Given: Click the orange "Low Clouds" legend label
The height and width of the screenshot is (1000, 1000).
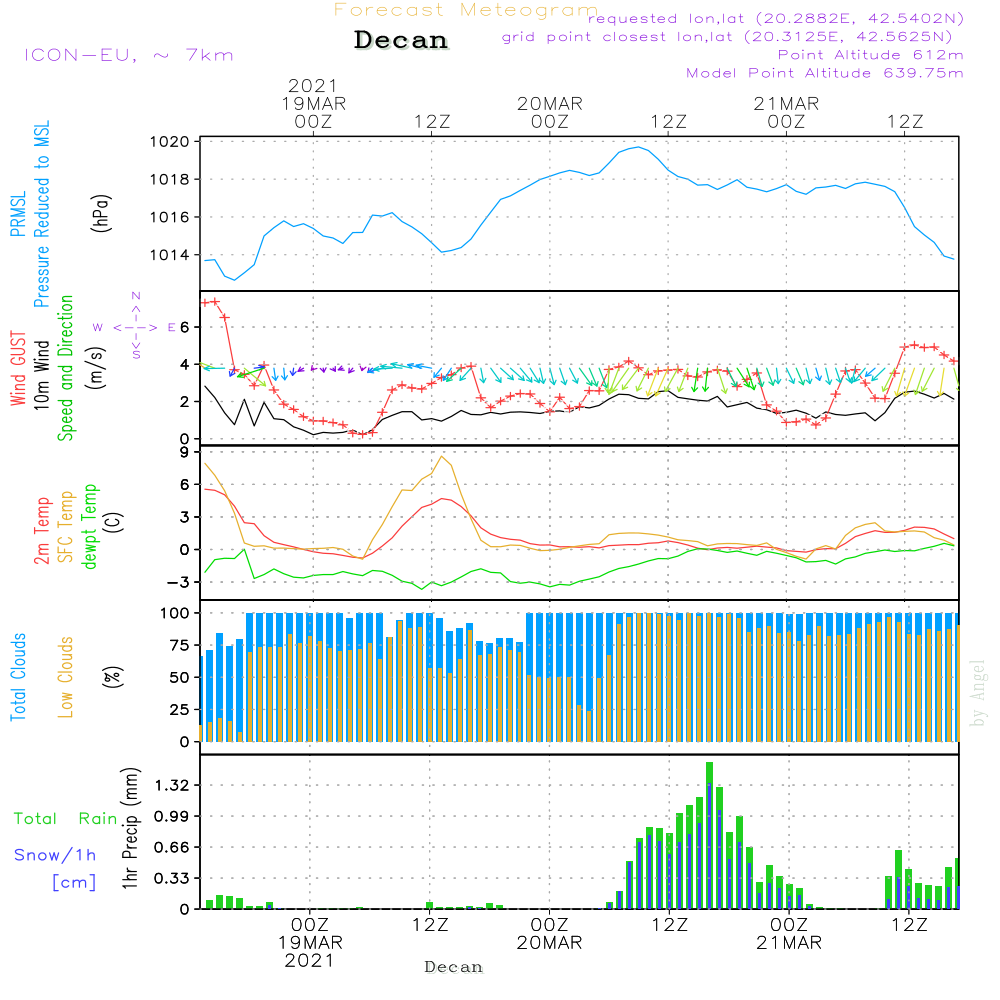Looking at the screenshot, I should 66,677.
